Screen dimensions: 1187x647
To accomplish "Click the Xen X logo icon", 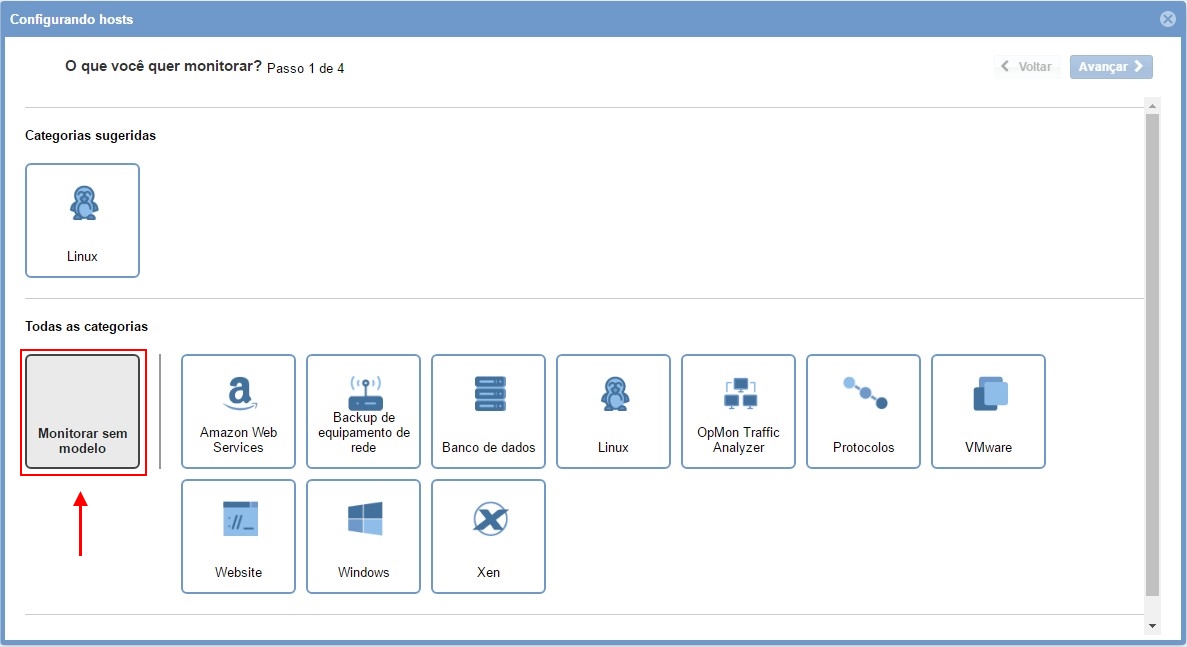I will 489,519.
